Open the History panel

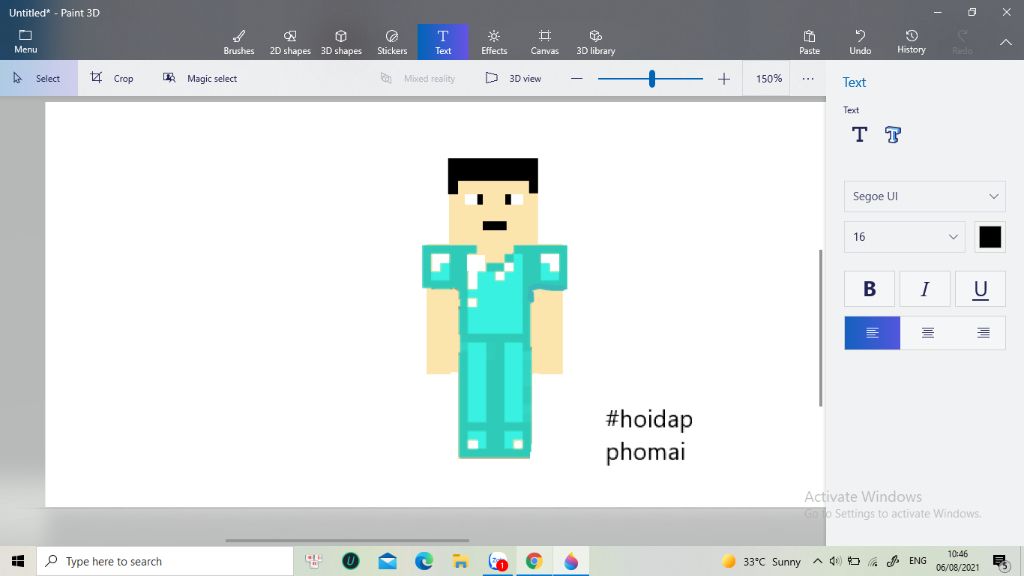(911, 42)
